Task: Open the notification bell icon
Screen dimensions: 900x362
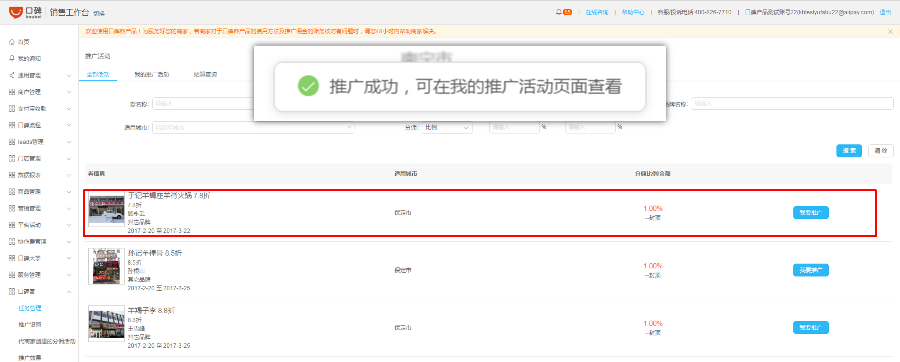Action: point(558,11)
